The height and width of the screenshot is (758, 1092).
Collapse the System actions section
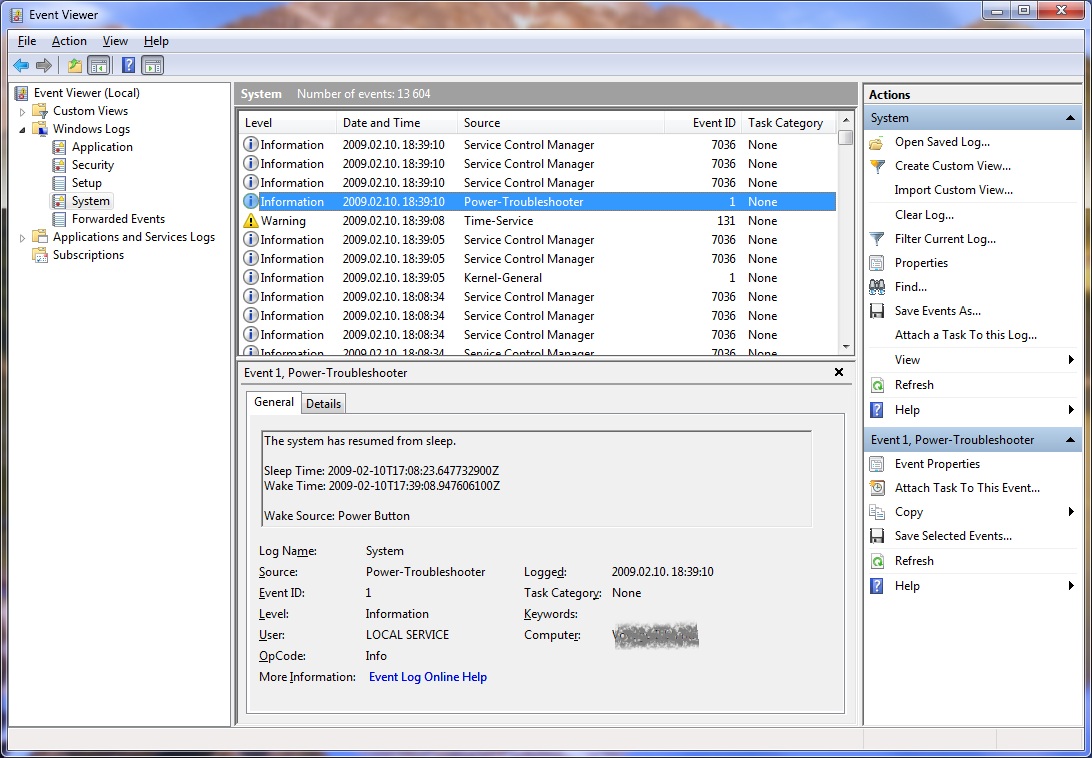pyautogui.click(x=1071, y=118)
